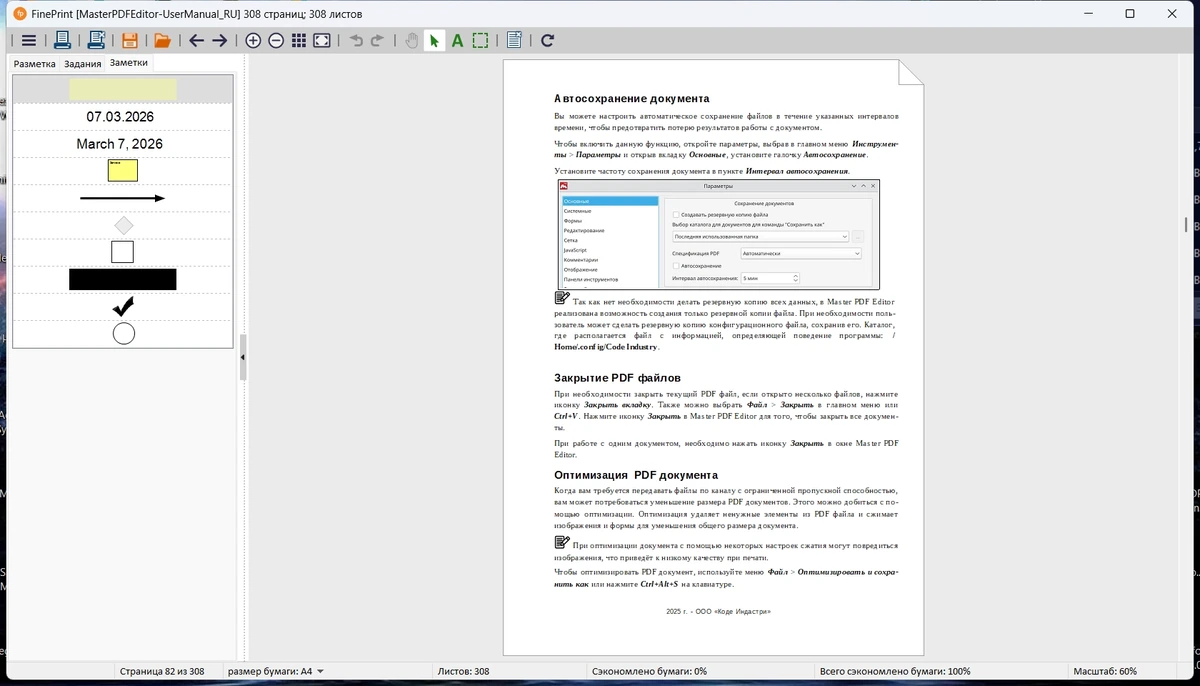Click the Закрытие PDF файлов heading
The image size is (1200, 686).
617,378
